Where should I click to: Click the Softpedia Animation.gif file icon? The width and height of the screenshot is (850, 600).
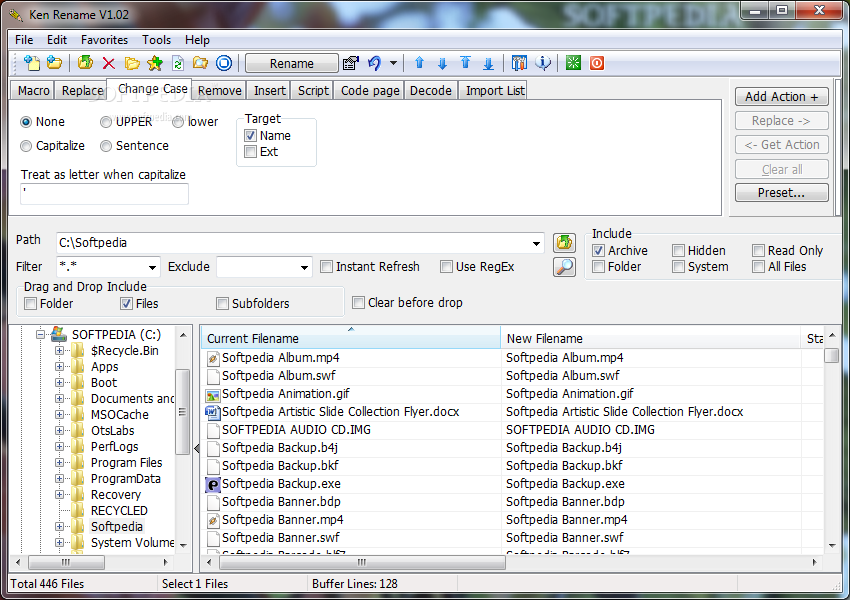tap(212, 395)
